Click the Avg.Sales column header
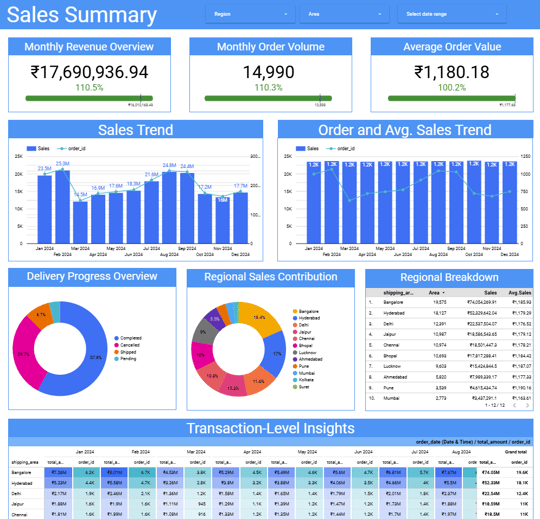The image size is (540, 519). point(520,293)
